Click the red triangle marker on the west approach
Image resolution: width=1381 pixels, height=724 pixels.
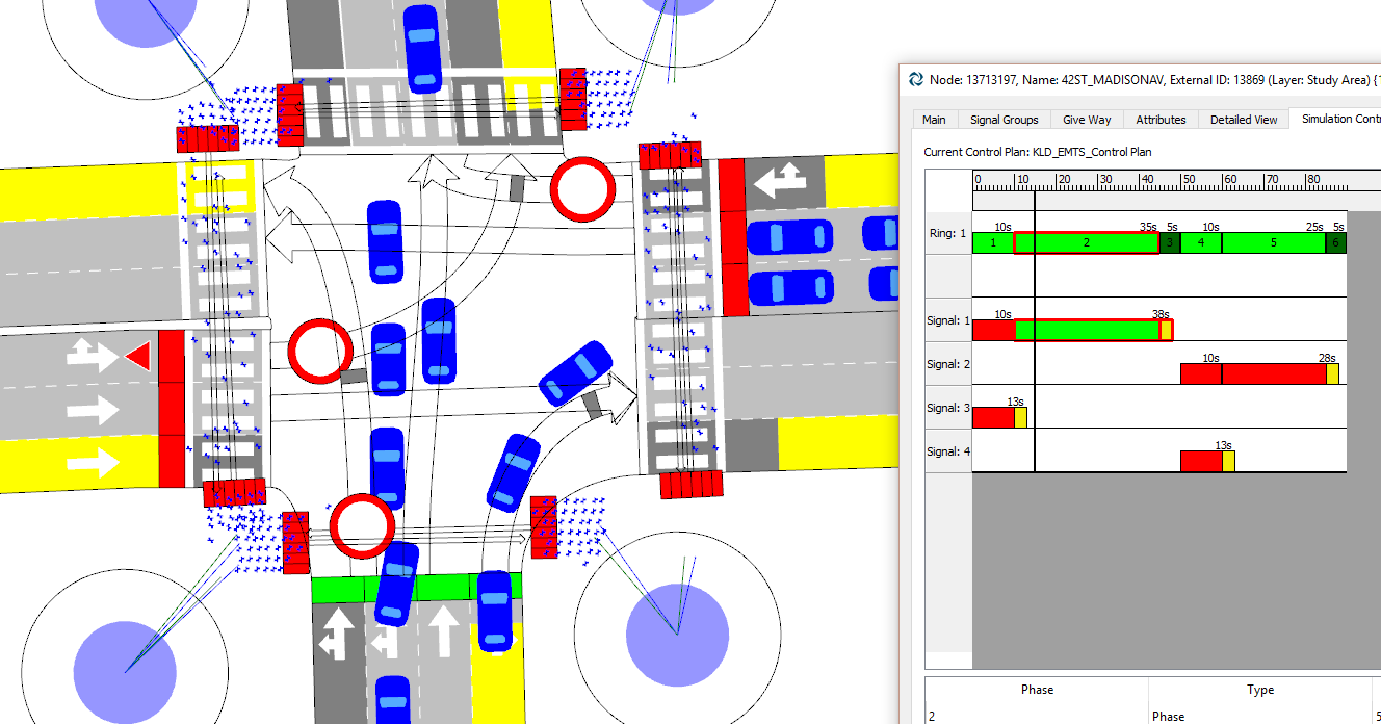(x=138, y=355)
